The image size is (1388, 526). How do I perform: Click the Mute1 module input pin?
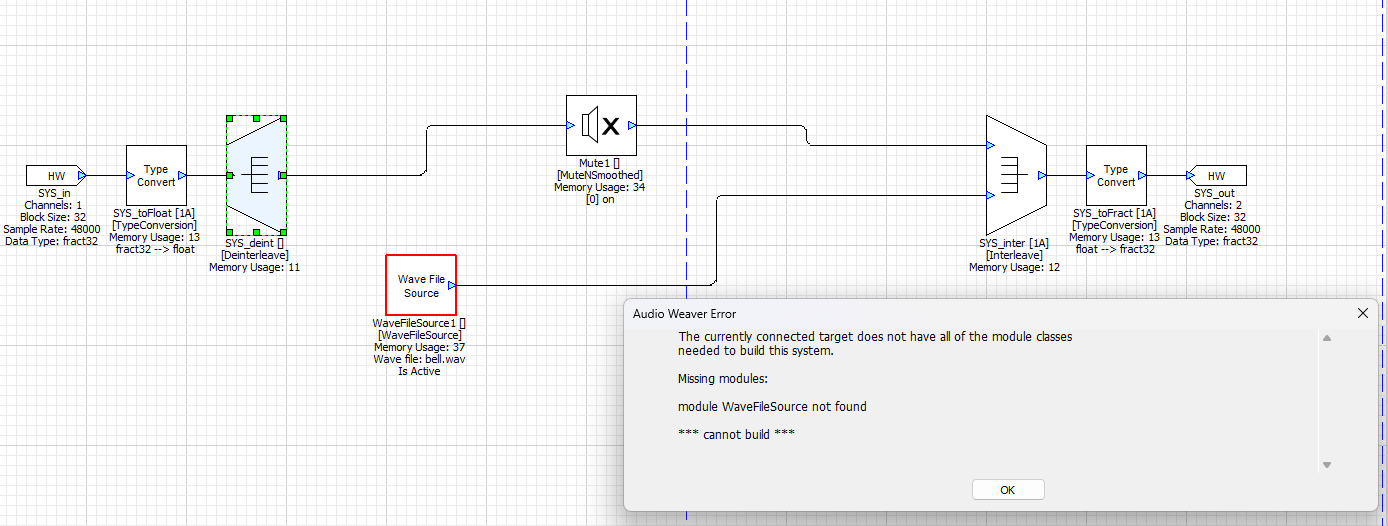click(570, 126)
